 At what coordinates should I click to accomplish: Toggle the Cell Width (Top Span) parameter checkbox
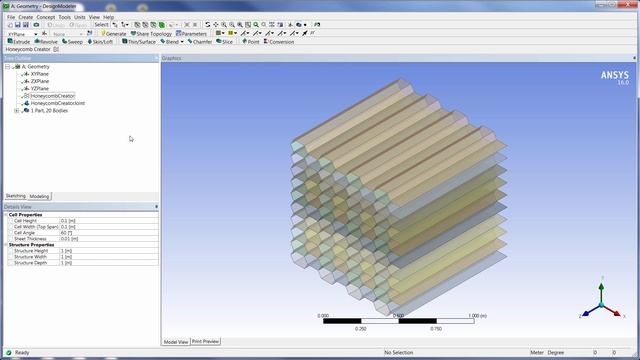(x=10, y=227)
